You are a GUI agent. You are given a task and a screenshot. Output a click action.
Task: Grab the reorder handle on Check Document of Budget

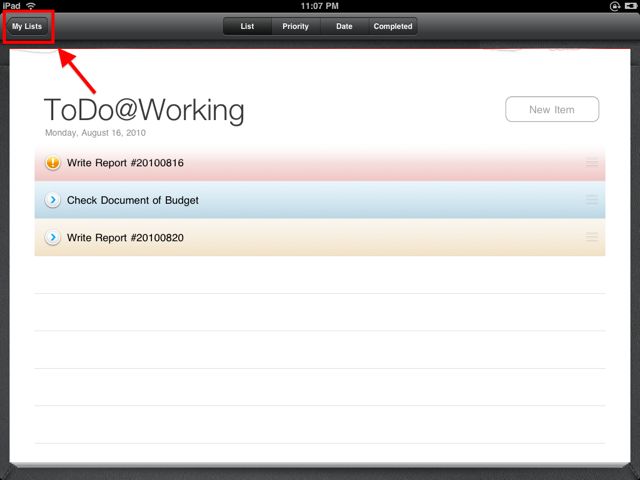click(592, 200)
